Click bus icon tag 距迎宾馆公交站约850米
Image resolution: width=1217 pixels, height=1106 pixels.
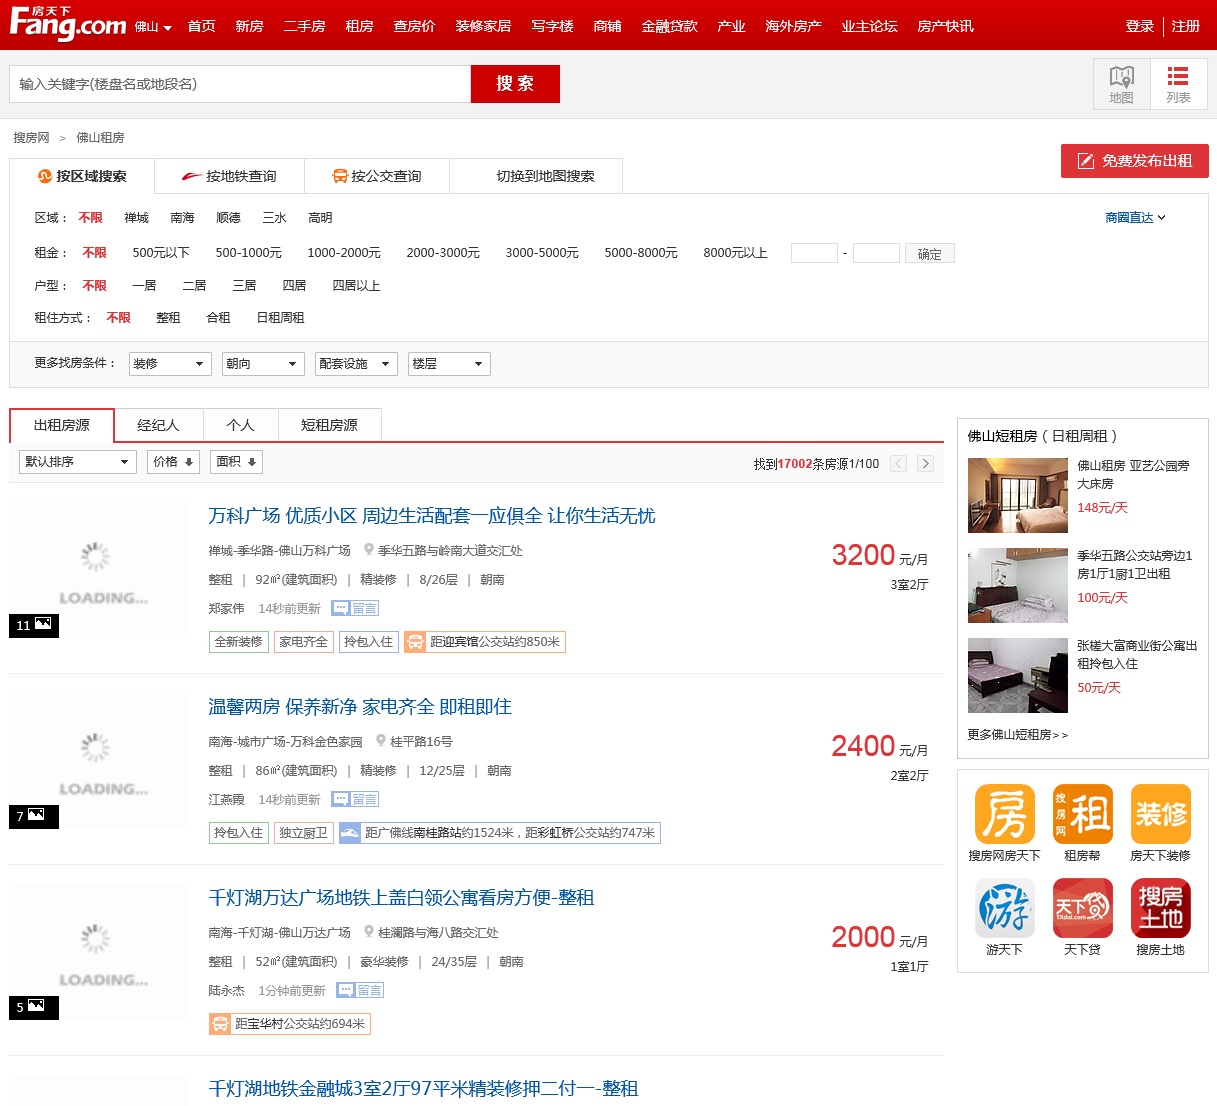485,642
